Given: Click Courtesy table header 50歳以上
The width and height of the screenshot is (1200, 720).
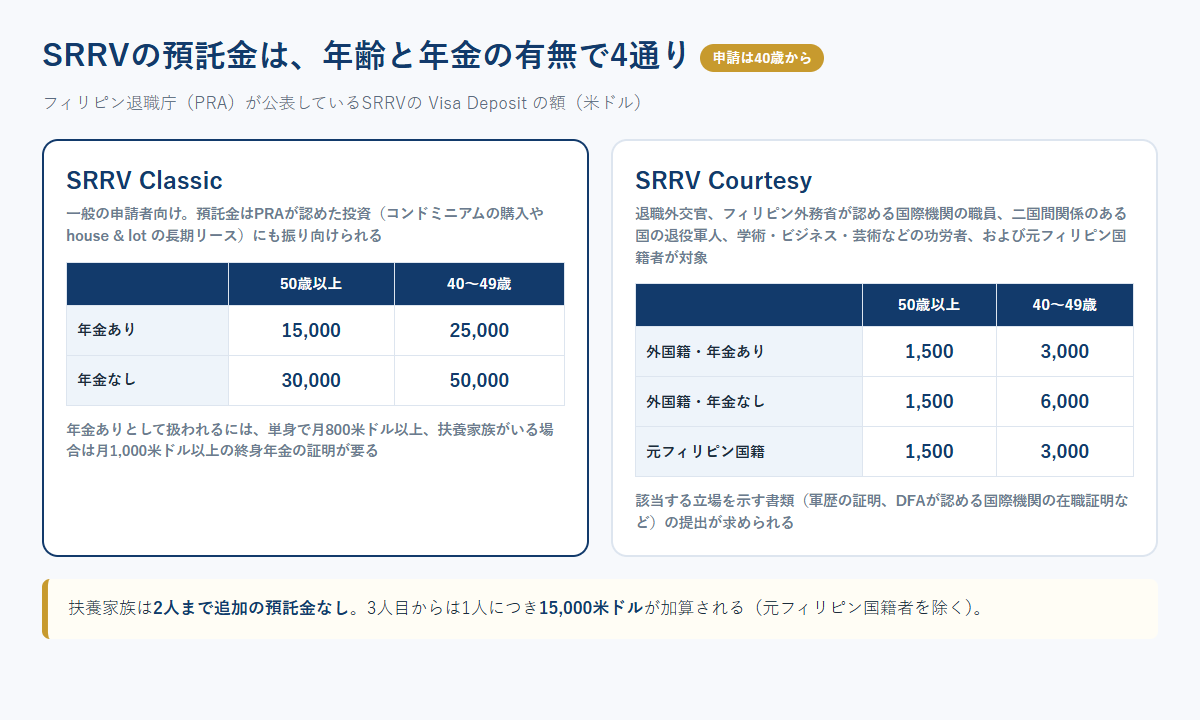Looking at the screenshot, I should [929, 305].
